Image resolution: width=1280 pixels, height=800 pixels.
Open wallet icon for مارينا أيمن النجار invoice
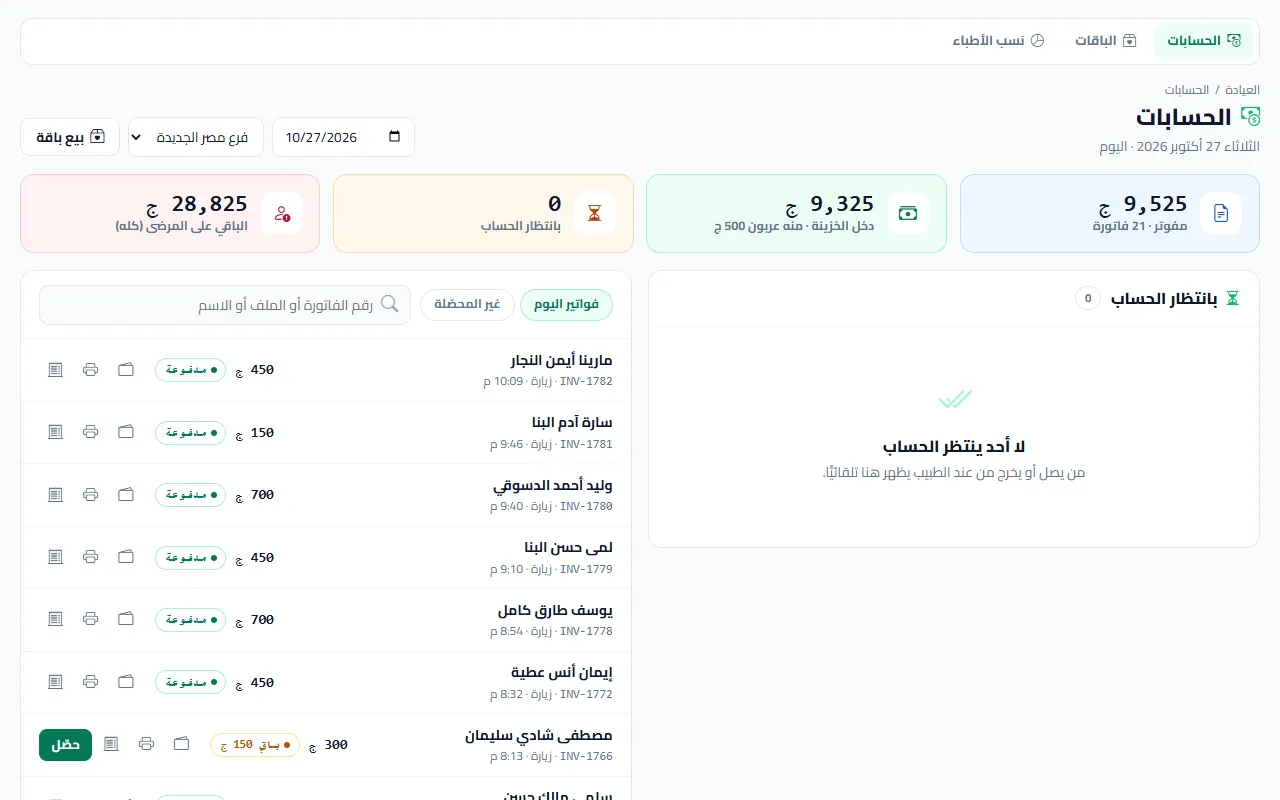tap(126, 370)
